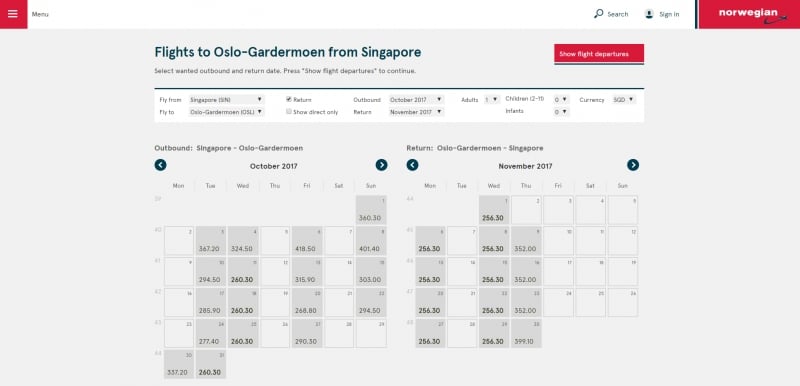Open the Outbound October 2017 dropdown
The width and height of the screenshot is (800, 386).
(x=416, y=99)
